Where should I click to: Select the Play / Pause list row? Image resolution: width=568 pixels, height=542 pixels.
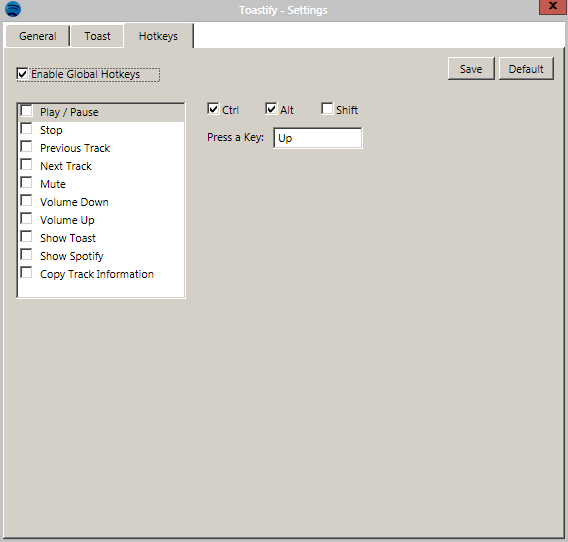[101, 112]
